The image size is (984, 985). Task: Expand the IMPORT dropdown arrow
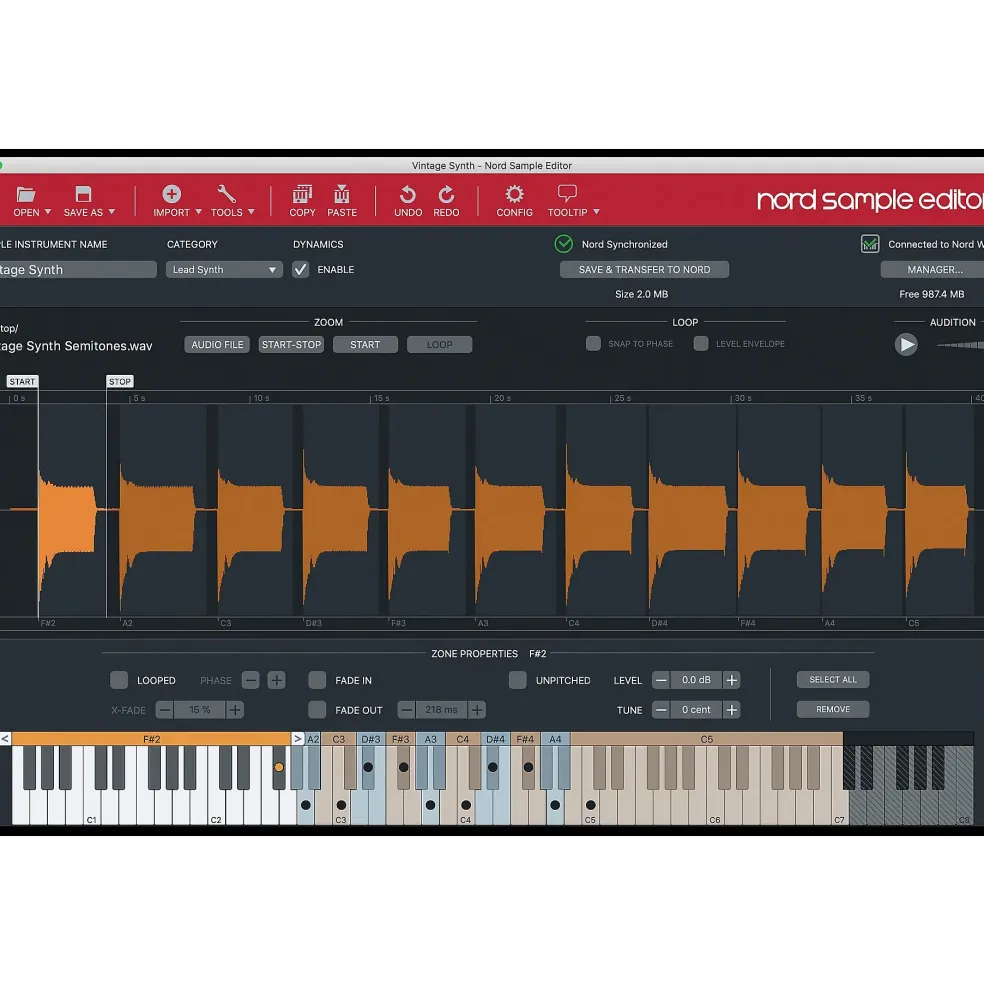199,212
